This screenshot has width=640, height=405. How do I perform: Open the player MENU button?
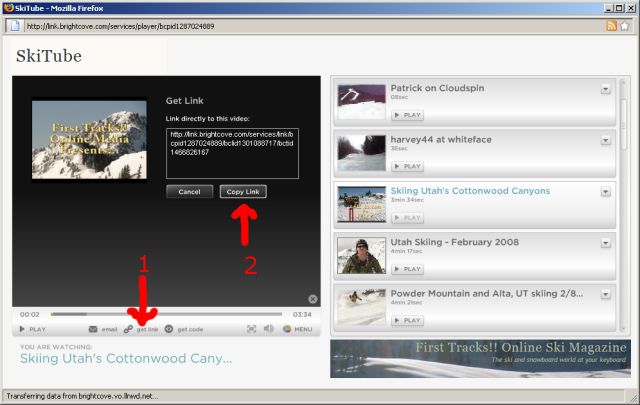coord(298,329)
